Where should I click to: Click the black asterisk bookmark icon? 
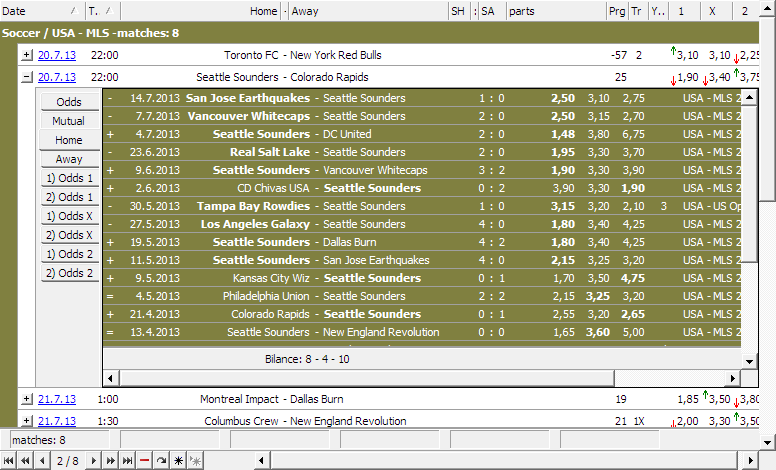pos(178,461)
